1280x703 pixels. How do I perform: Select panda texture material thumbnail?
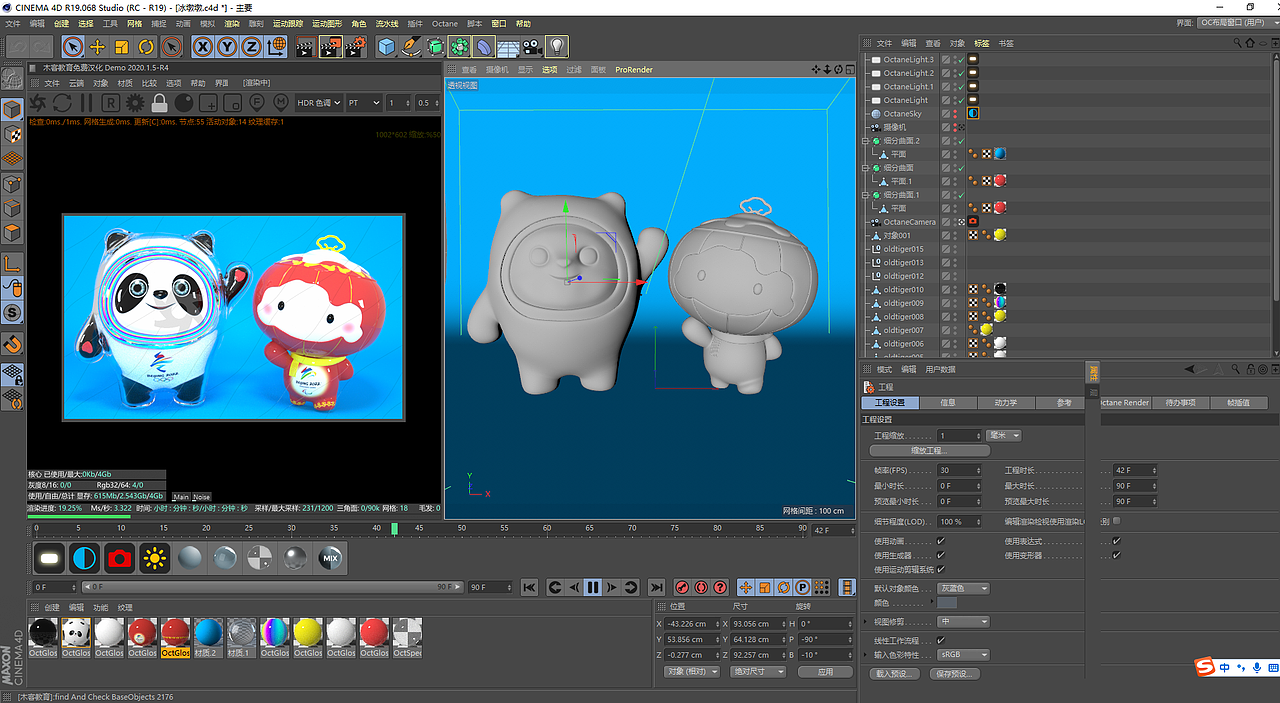76,632
